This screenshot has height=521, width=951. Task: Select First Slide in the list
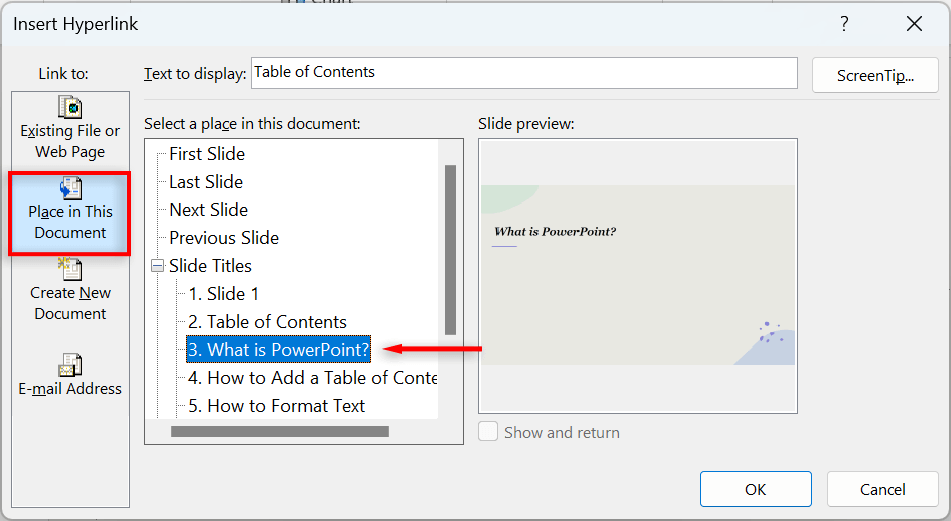pyautogui.click(x=207, y=154)
